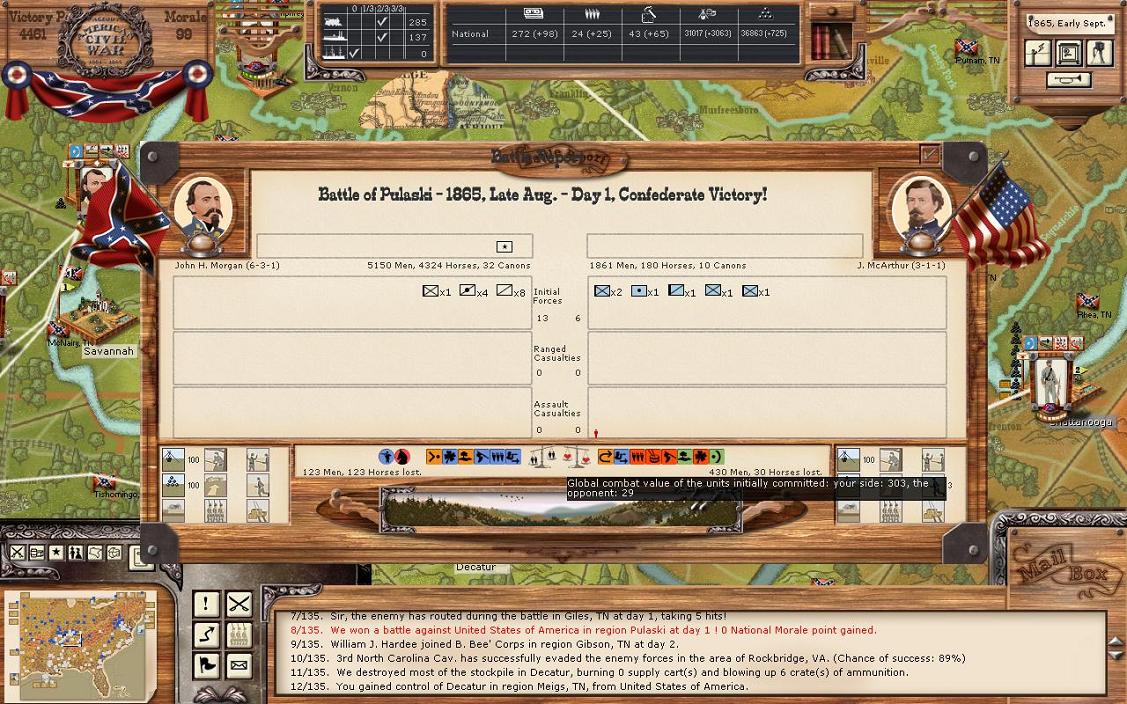Viewport: 1127px width, 704px height.
Task: Select the flag message filter button
Action: (x=206, y=665)
